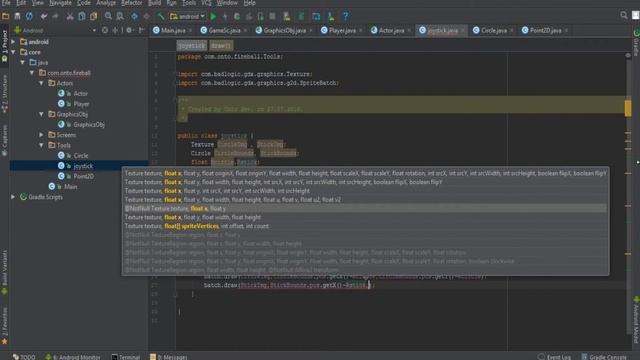Expand the android module node
Screen dimensions: 640x360
pos(13,42)
